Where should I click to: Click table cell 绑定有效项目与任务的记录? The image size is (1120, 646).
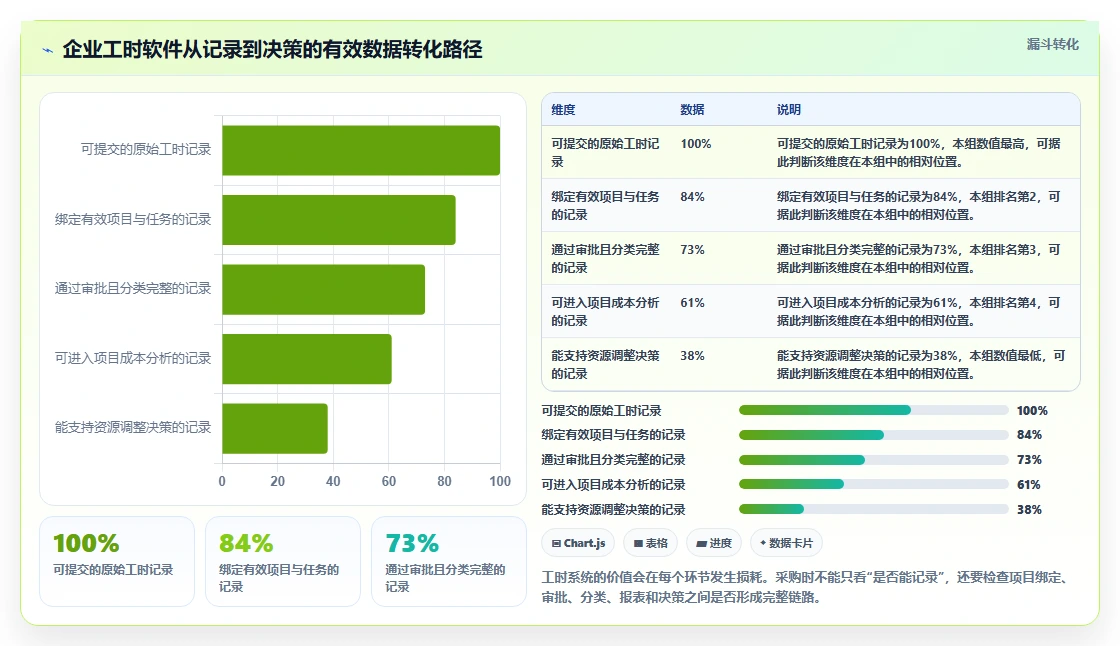tap(605, 205)
